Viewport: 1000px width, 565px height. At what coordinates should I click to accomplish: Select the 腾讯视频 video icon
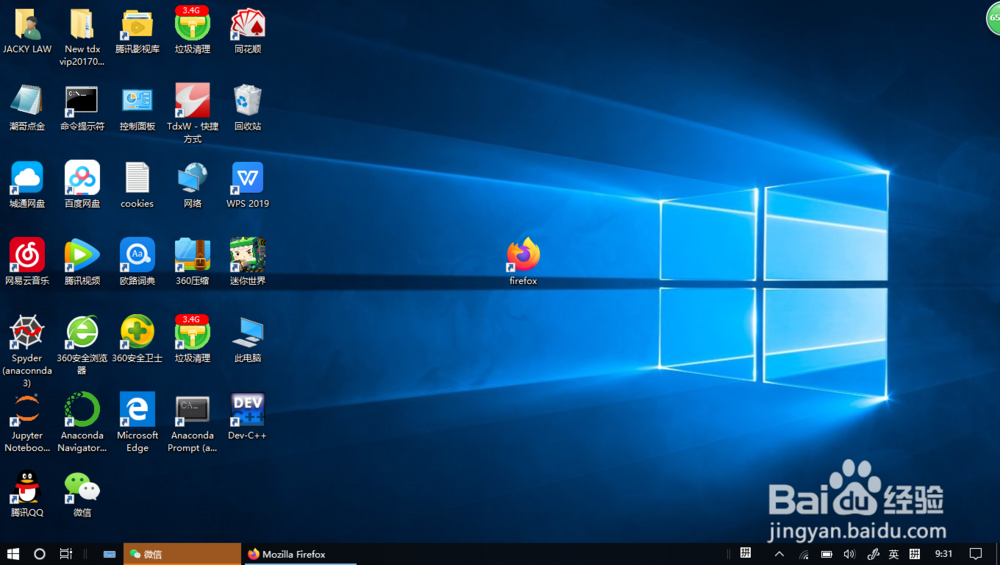click(82, 255)
